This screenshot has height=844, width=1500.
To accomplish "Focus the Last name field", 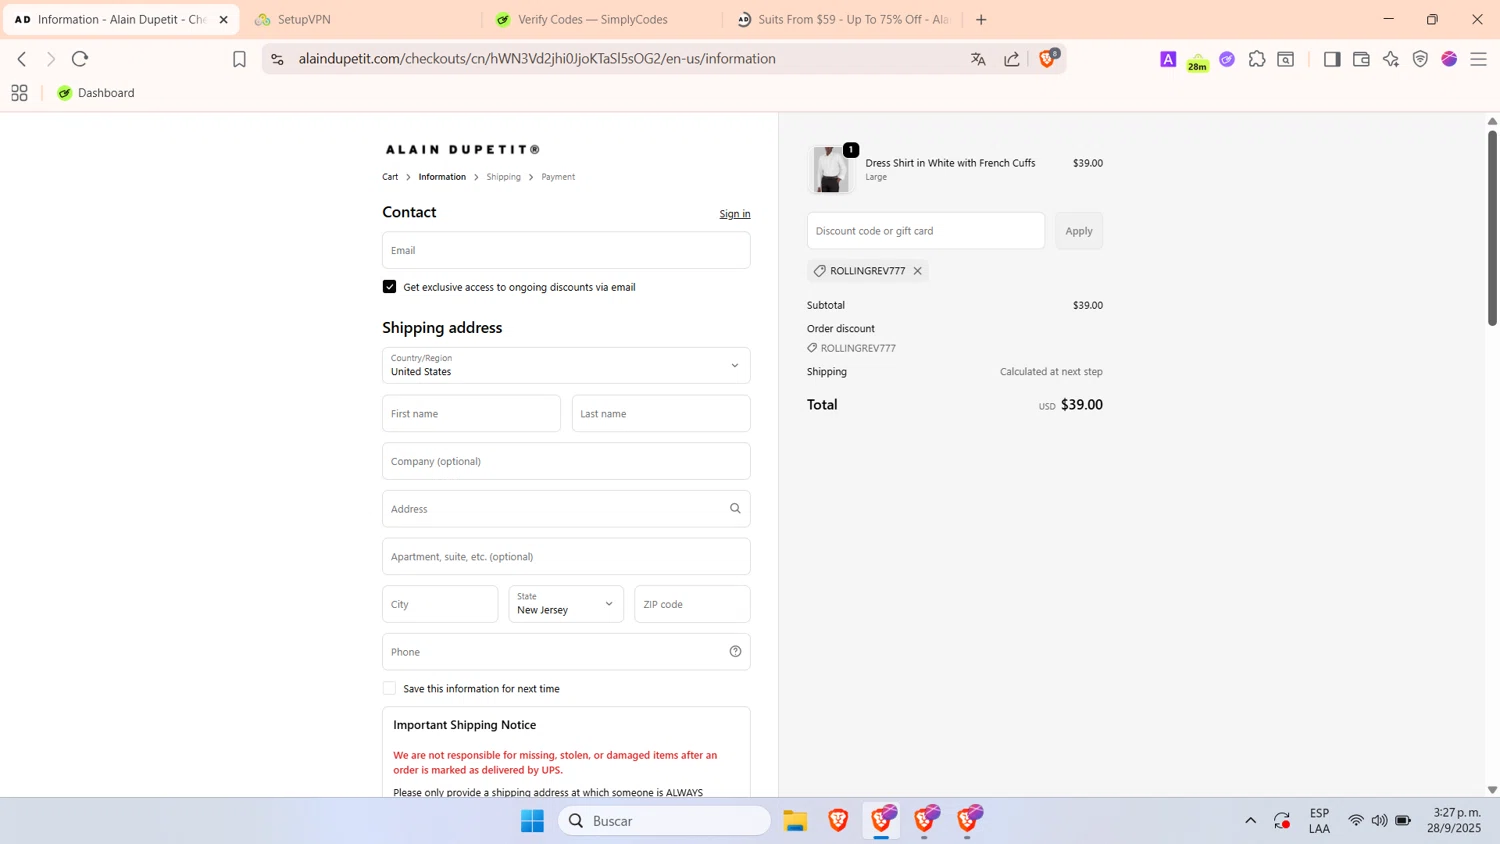I will tap(661, 413).
